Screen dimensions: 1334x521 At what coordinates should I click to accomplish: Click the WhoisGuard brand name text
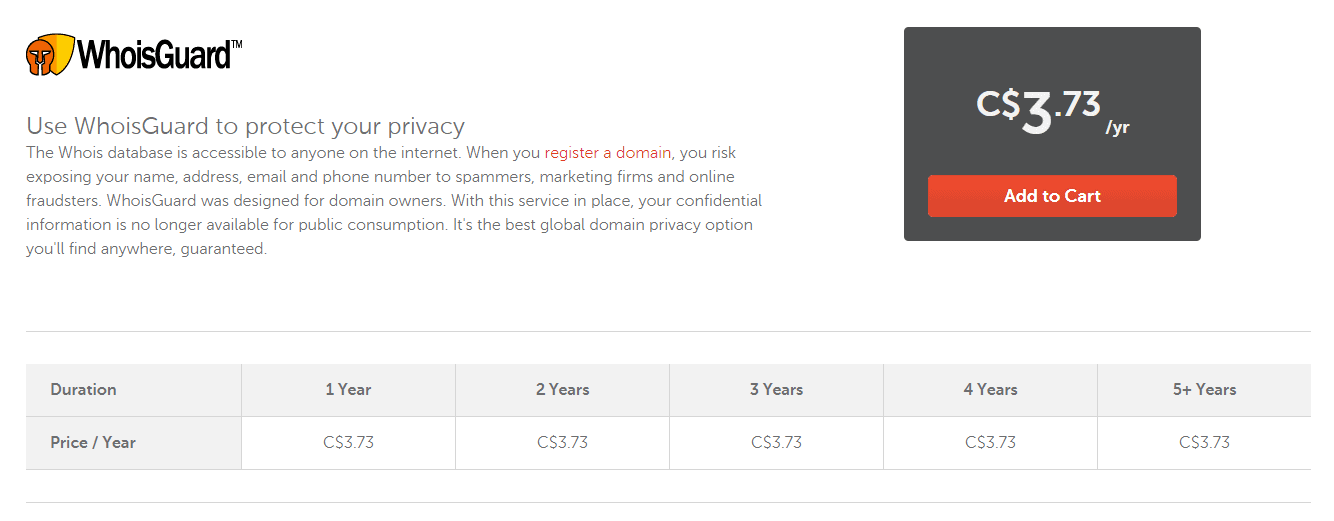click(x=159, y=55)
